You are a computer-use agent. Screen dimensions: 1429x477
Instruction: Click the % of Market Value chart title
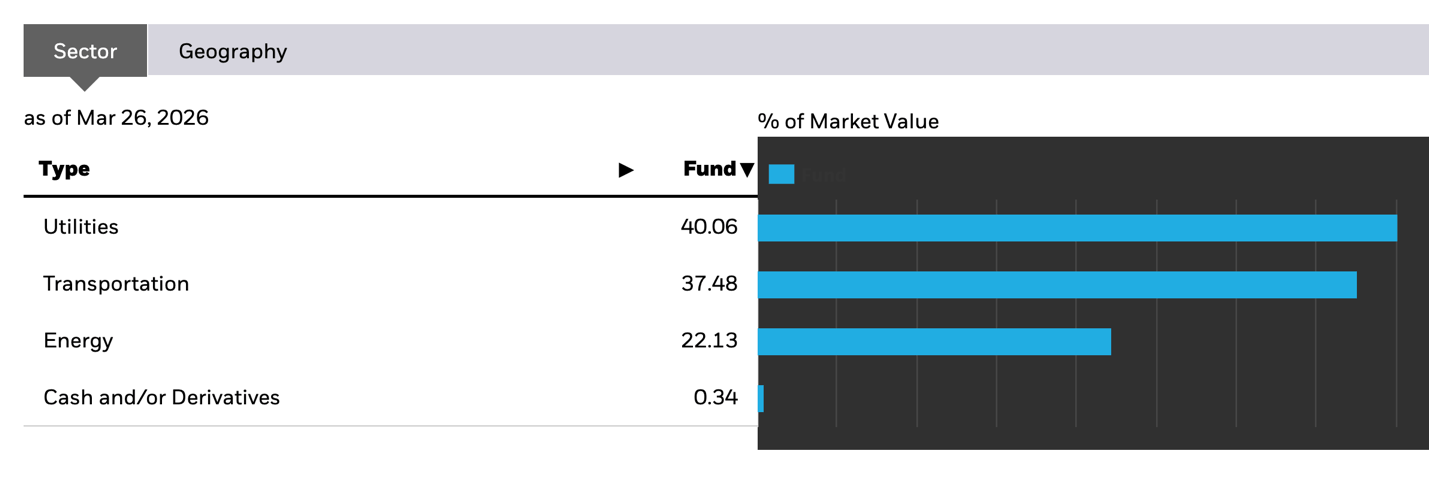[848, 122]
